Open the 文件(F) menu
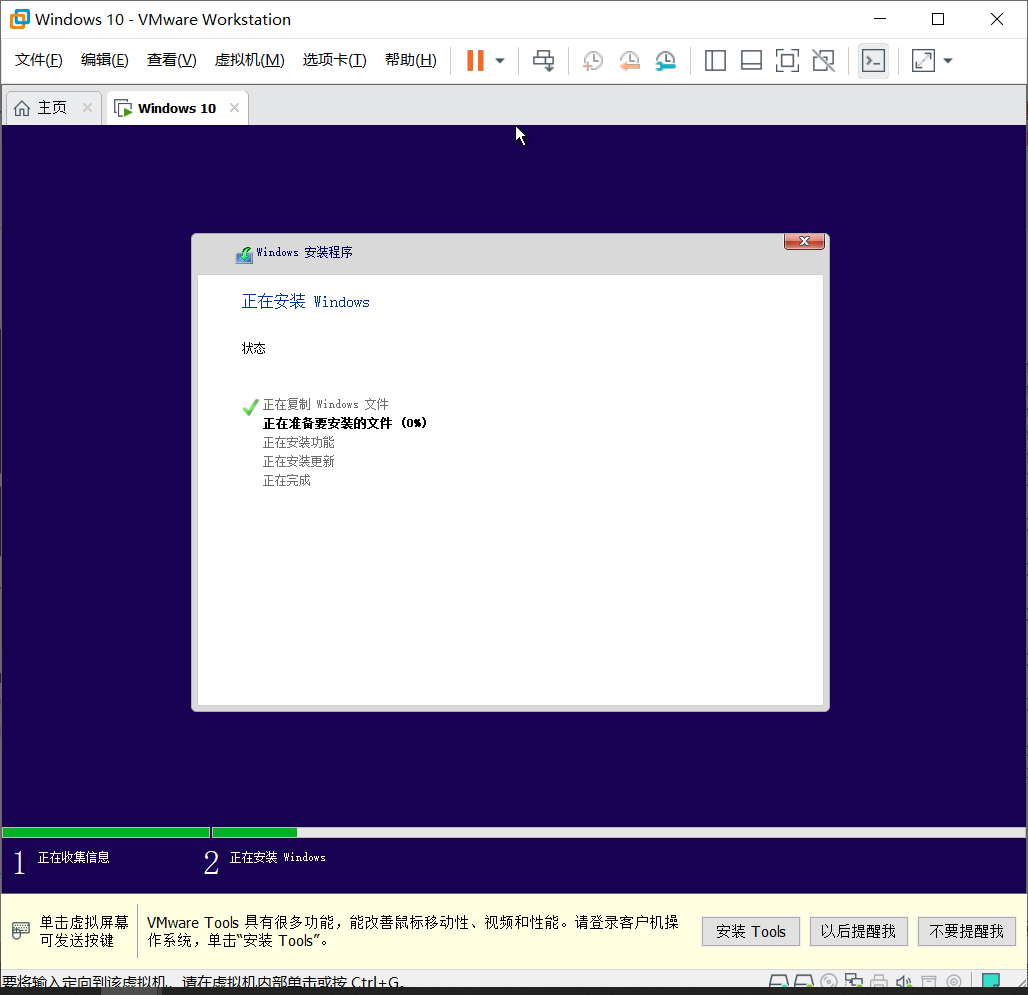This screenshot has height=995, width=1028. pyautogui.click(x=39, y=60)
